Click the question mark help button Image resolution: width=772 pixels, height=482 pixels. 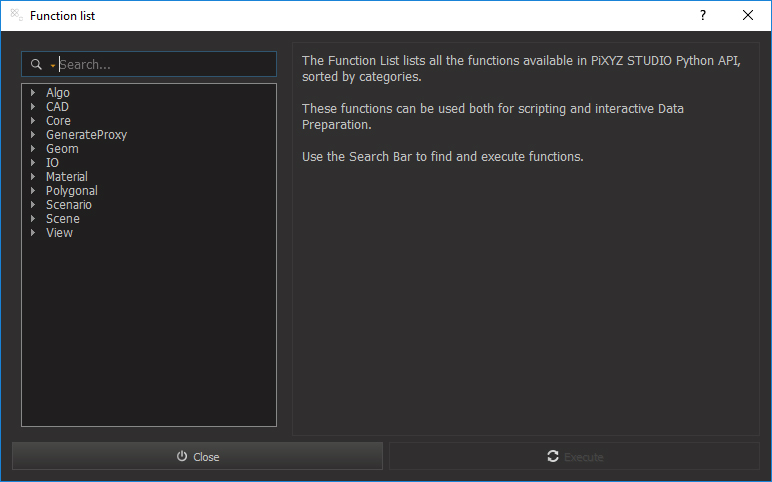[703, 16]
